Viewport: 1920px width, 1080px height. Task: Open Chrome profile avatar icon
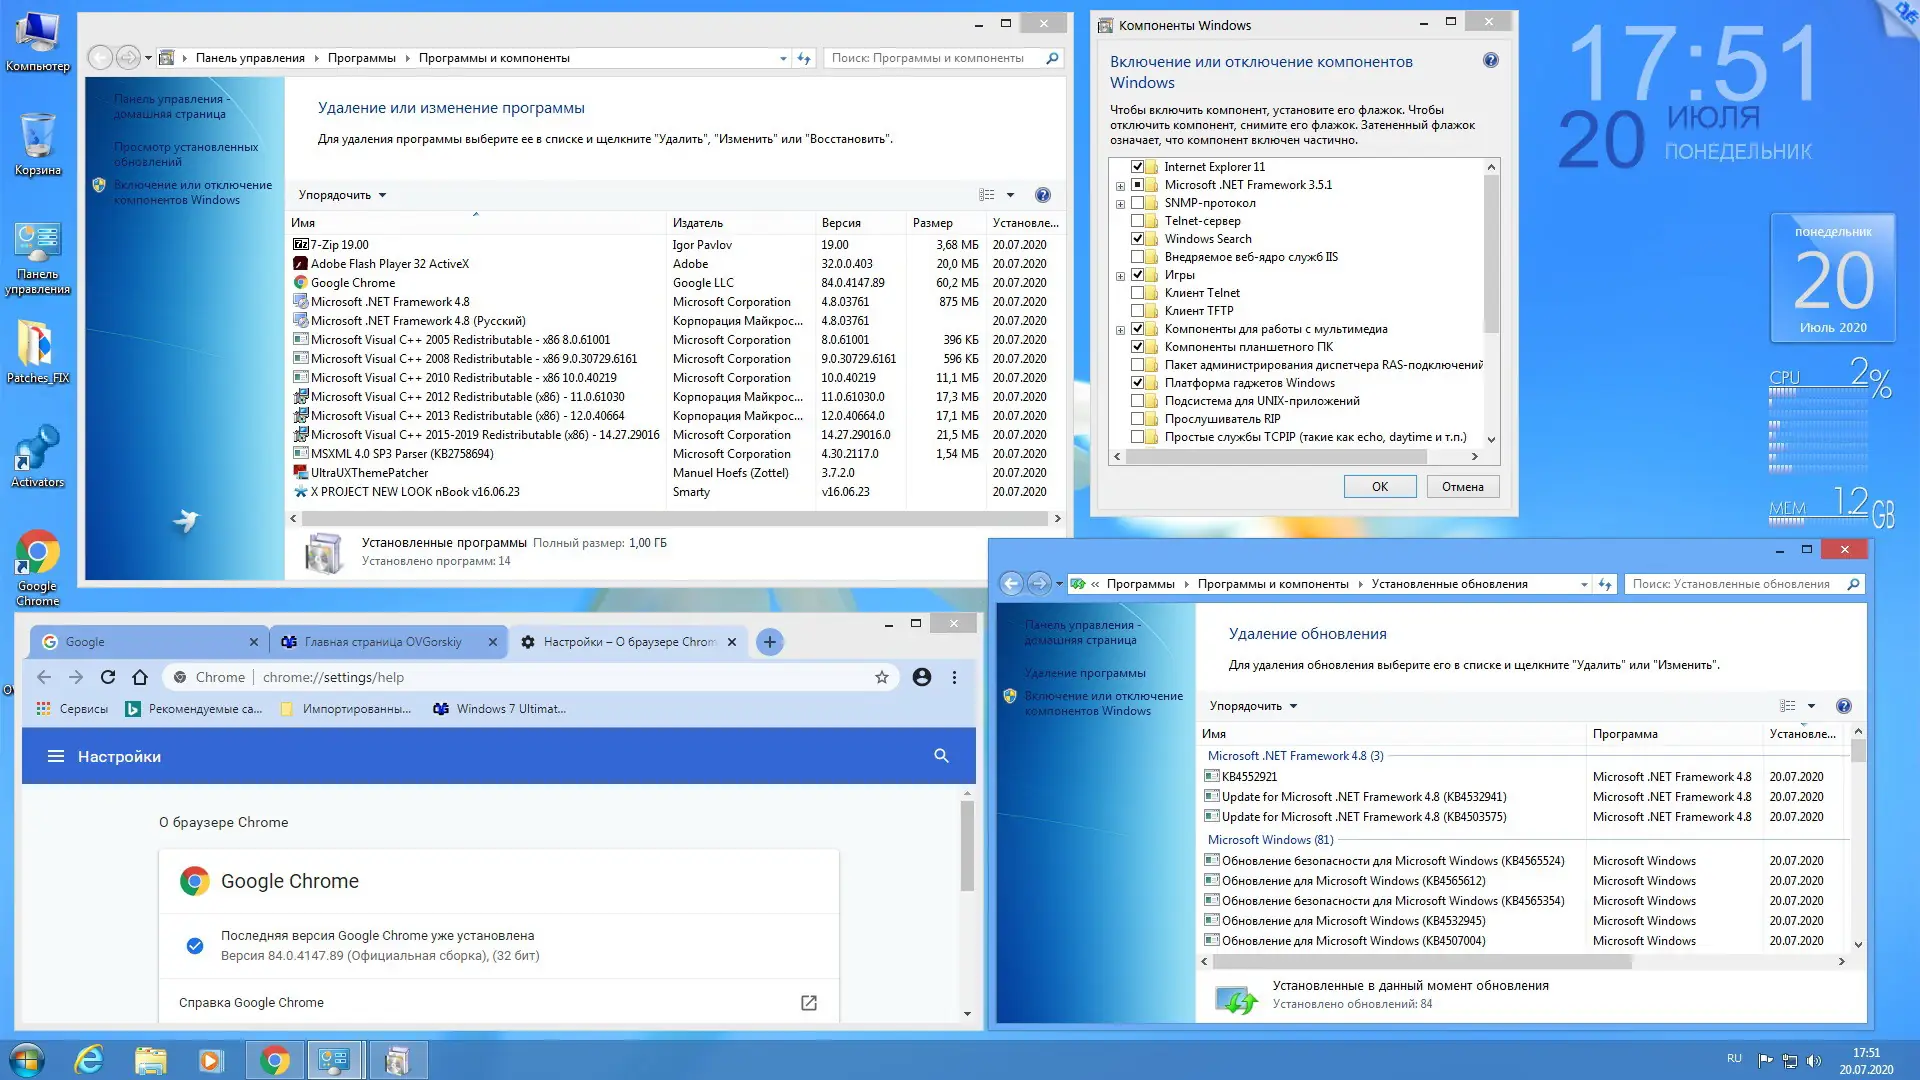(x=921, y=677)
